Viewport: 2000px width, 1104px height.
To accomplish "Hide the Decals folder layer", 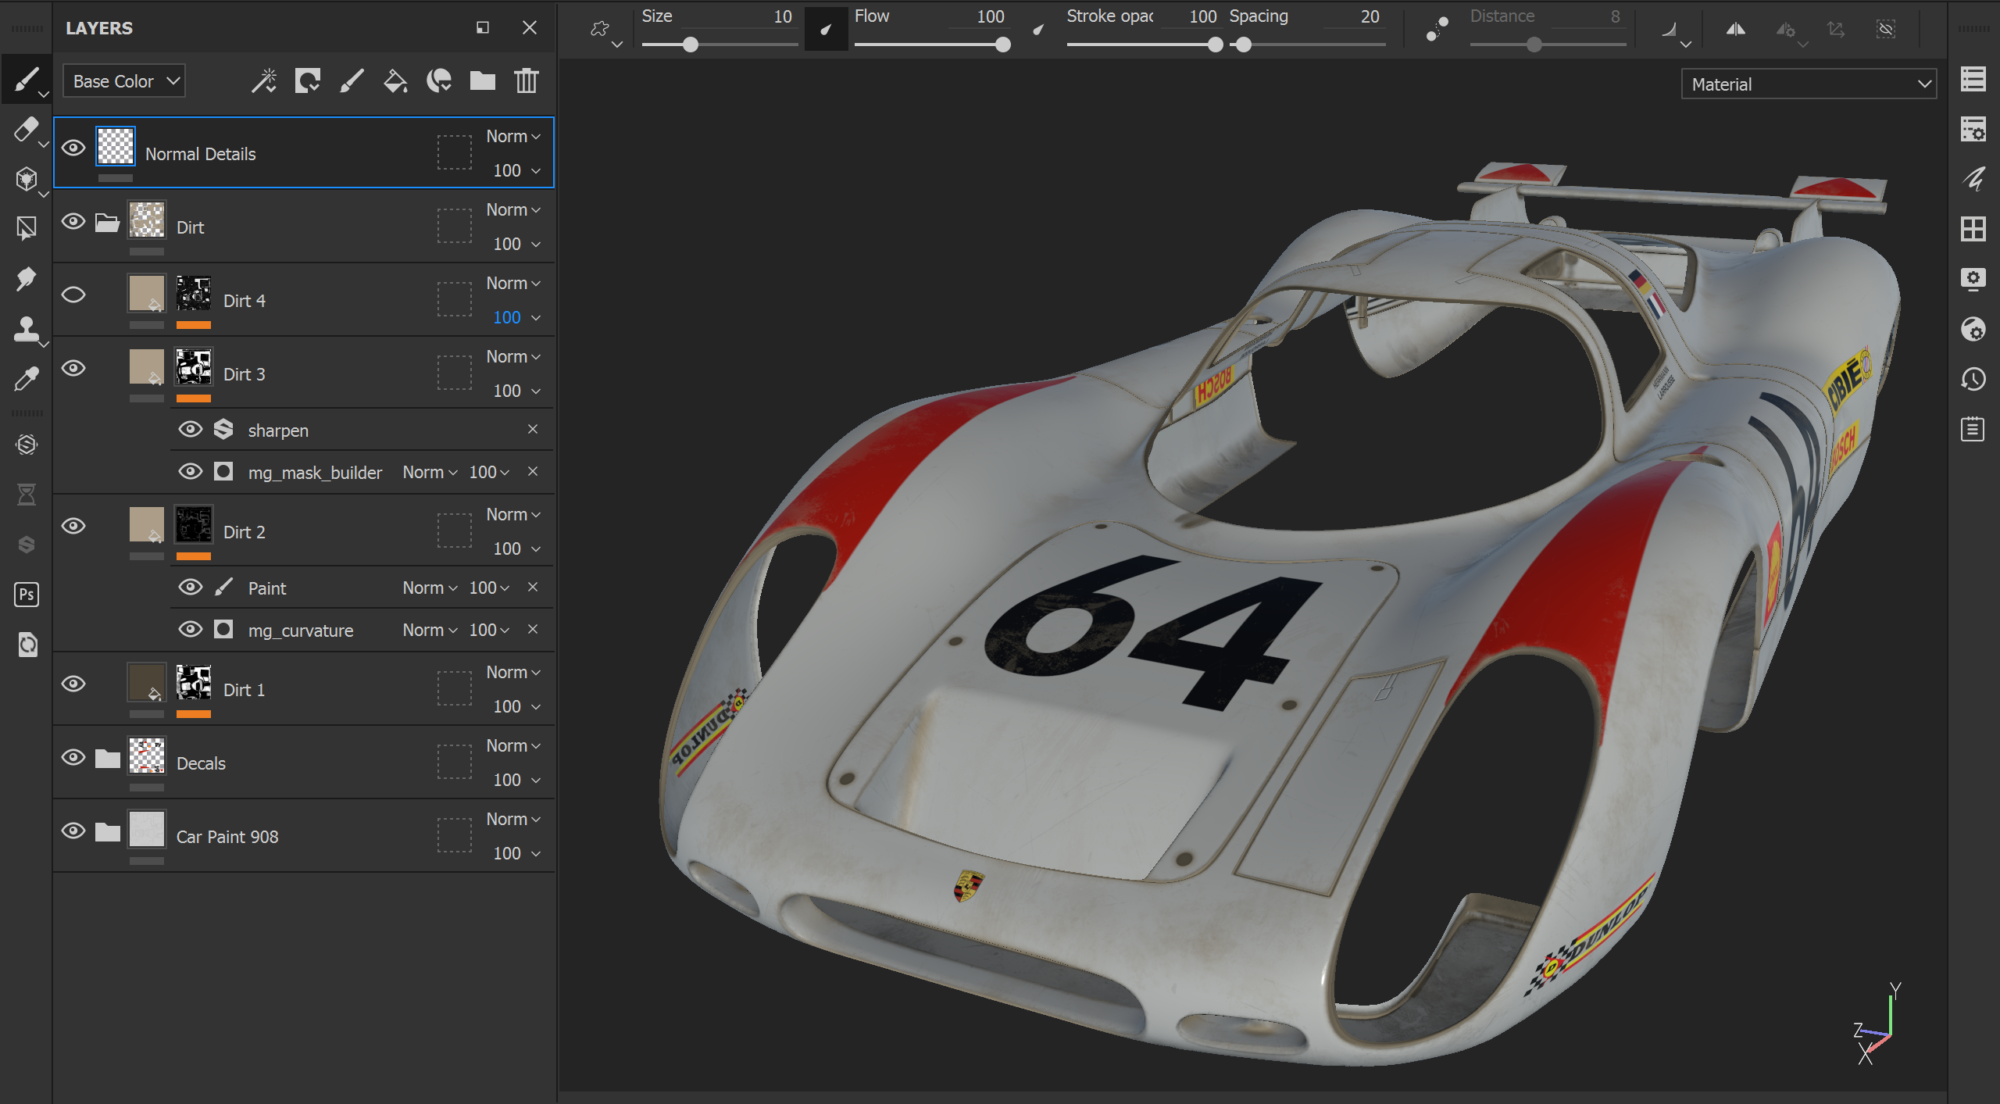I will (x=74, y=758).
